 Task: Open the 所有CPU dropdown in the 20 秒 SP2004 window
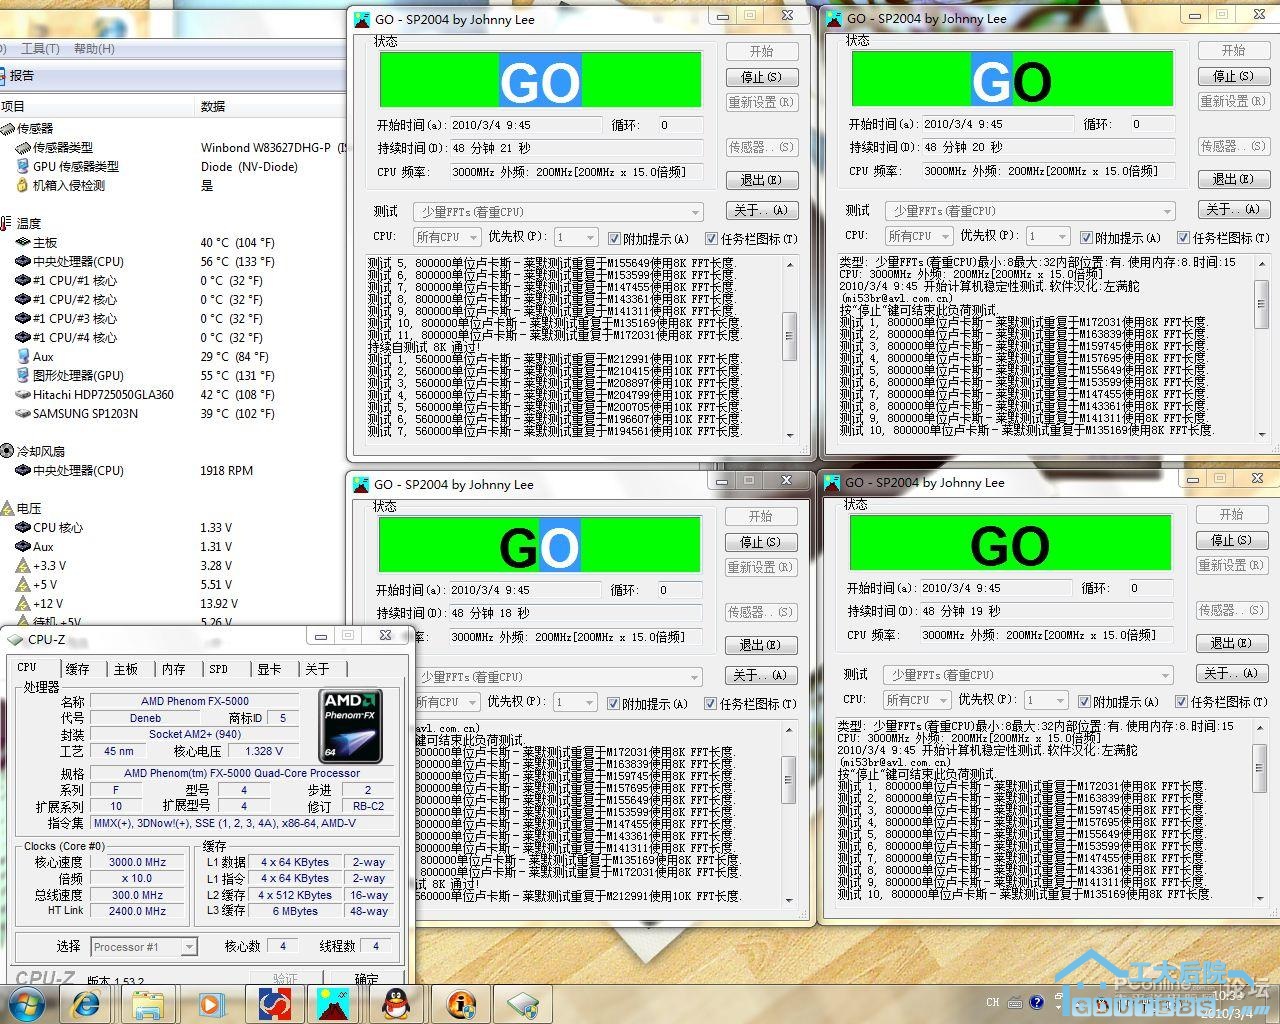[918, 236]
